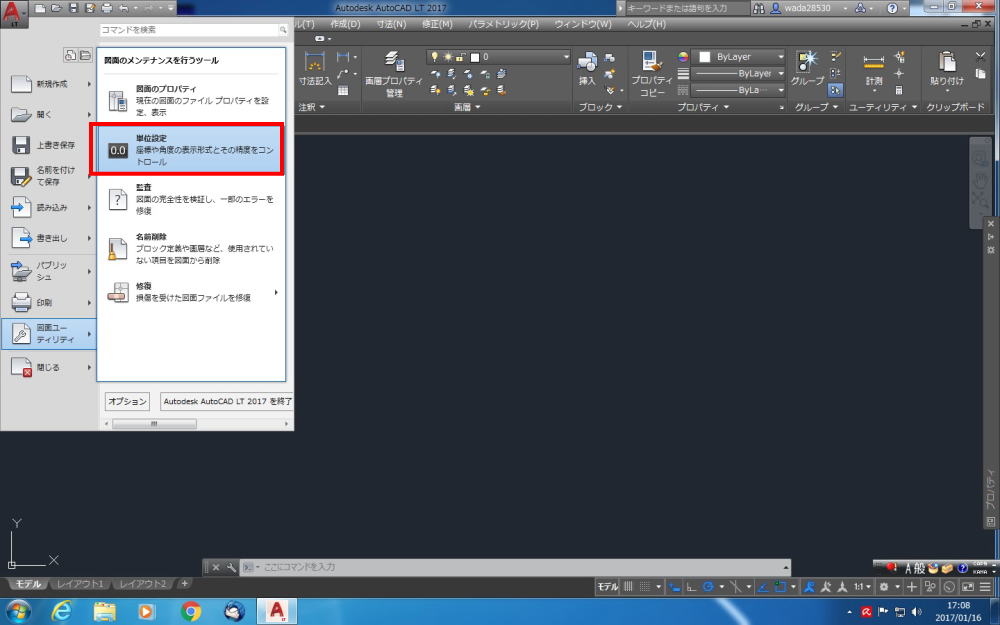Open Google Chrome from the taskbar
This screenshot has width=1000, height=625.
coord(191,612)
